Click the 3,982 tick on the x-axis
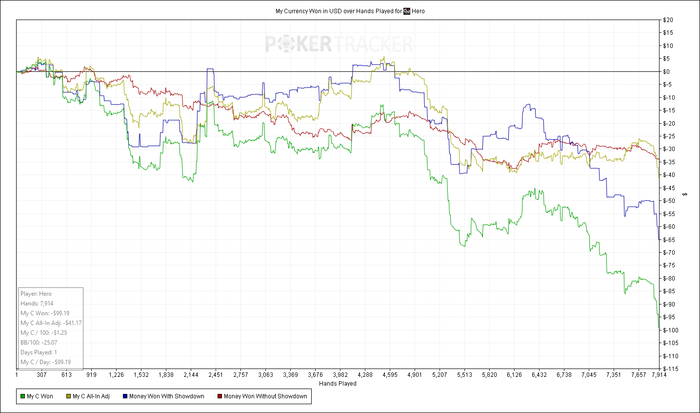Screen dimensions: 700x413 click(340, 375)
